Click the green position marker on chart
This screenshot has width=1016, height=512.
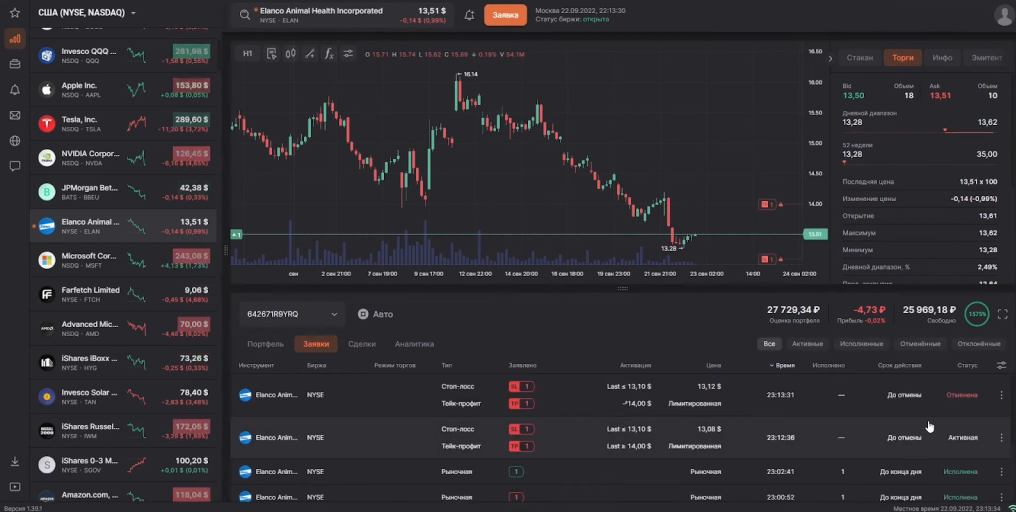coord(237,235)
